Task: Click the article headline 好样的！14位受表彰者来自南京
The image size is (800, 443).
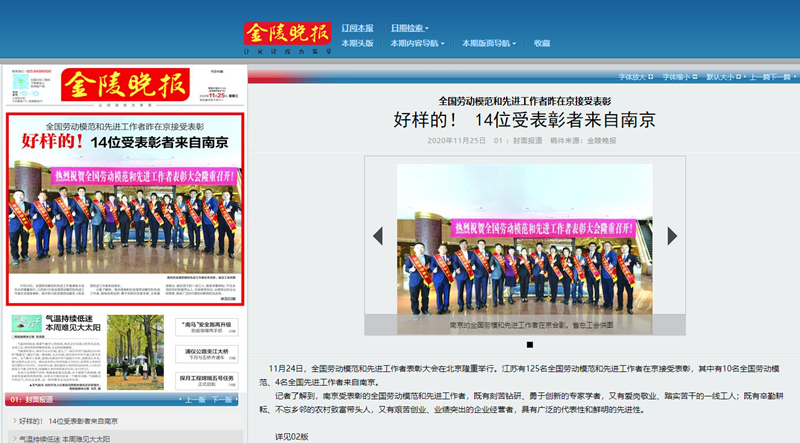Action: point(524,120)
